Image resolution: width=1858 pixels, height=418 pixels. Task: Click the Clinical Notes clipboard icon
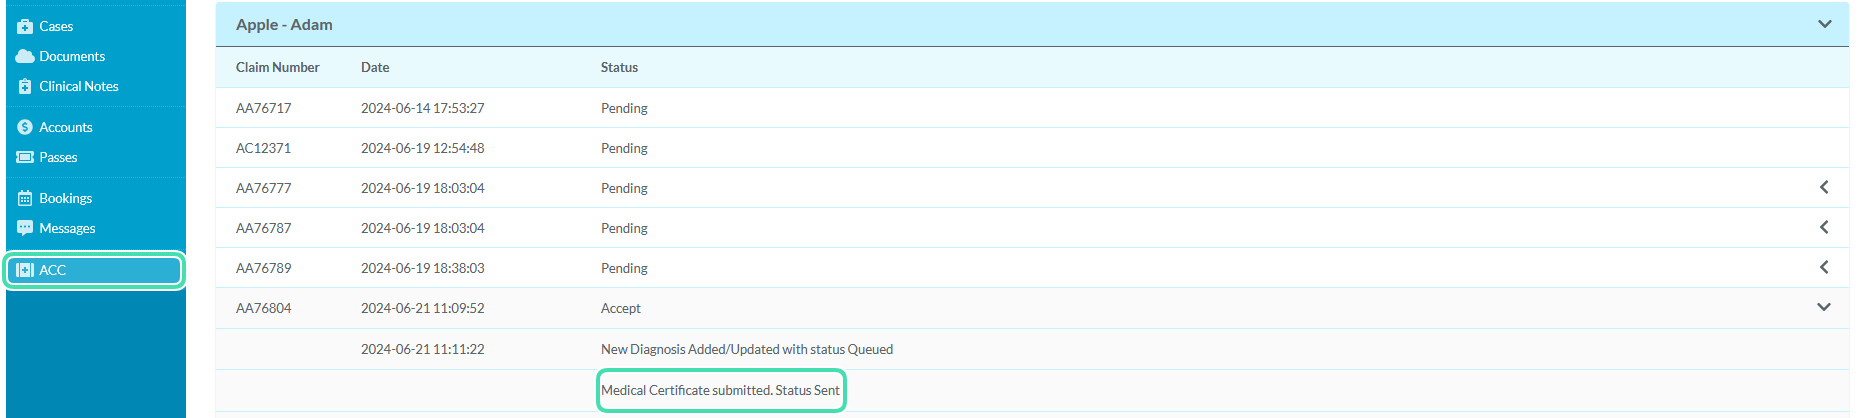25,87
